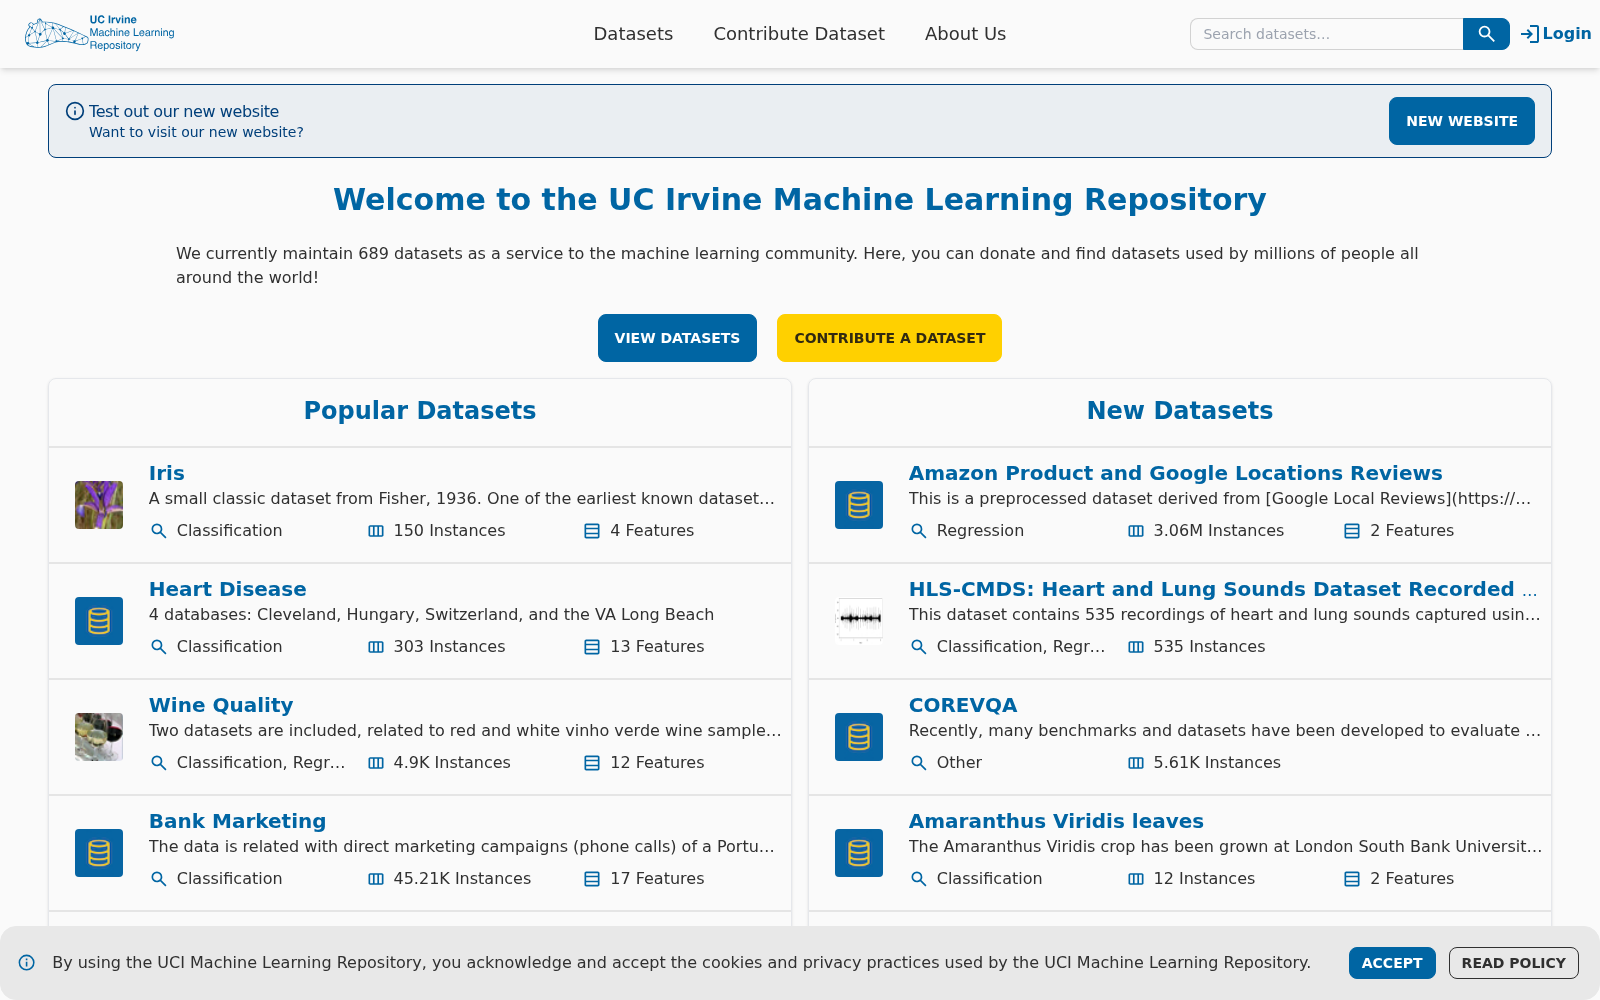Click the instances icon beside 12 Instances
Image resolution: width=1600 pixels, height=1000 pixels.
(x=1136, y=879)
